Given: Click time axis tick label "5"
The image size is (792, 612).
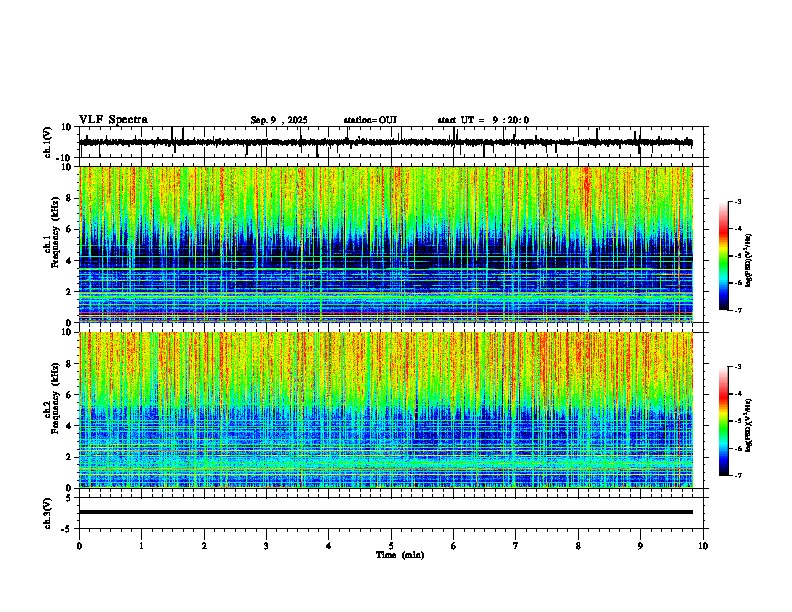Looking at the screenshot, I should [391, 546].
